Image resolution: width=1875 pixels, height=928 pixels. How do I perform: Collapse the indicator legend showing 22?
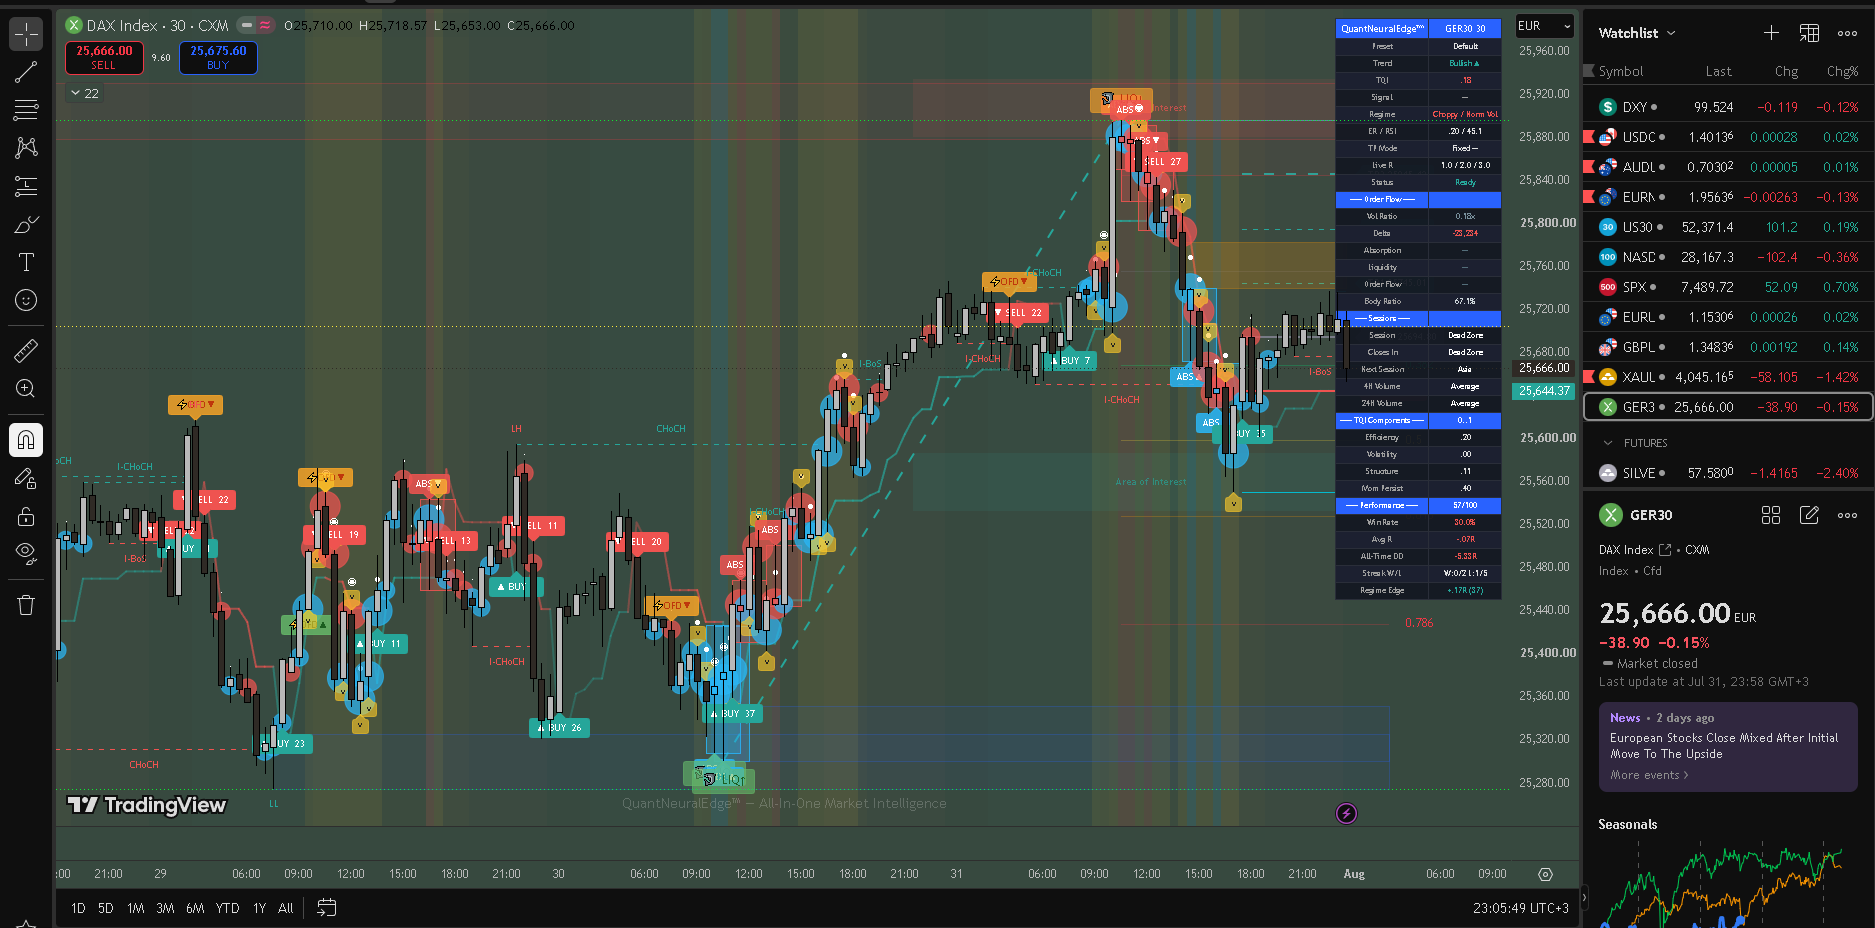tap(84, 93)
